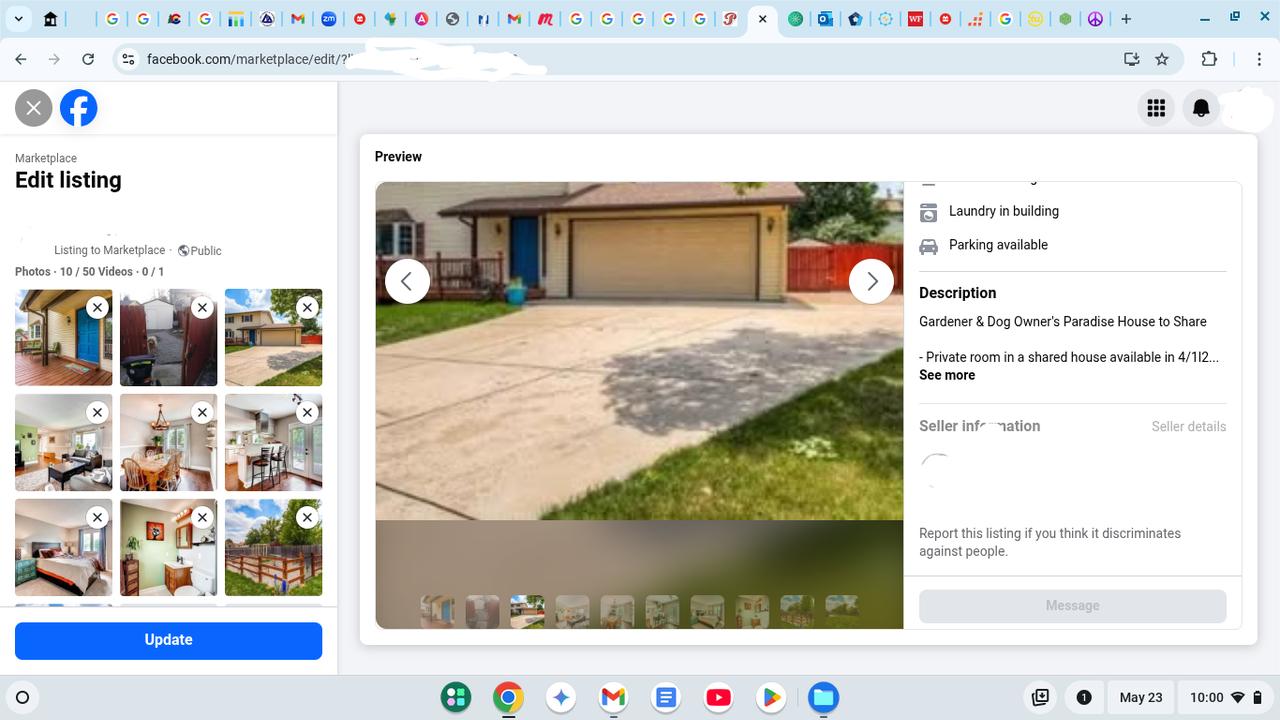Click the Facebook logo icon
This screenshot has height=720, width=1280.
(x=79, y=108)
